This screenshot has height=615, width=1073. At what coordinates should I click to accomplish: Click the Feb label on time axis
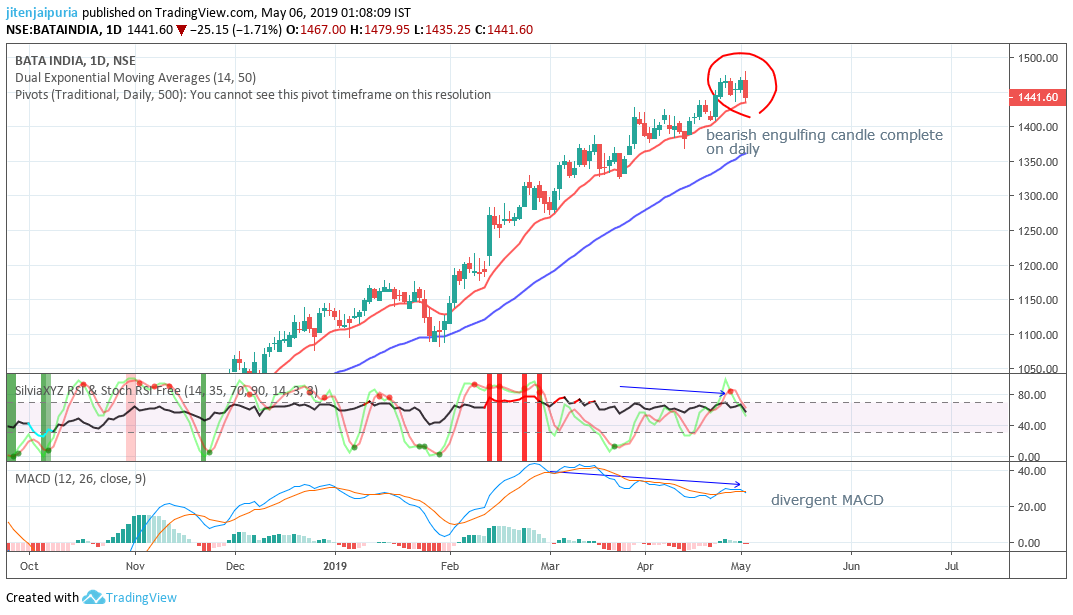(x=450, y=566)
